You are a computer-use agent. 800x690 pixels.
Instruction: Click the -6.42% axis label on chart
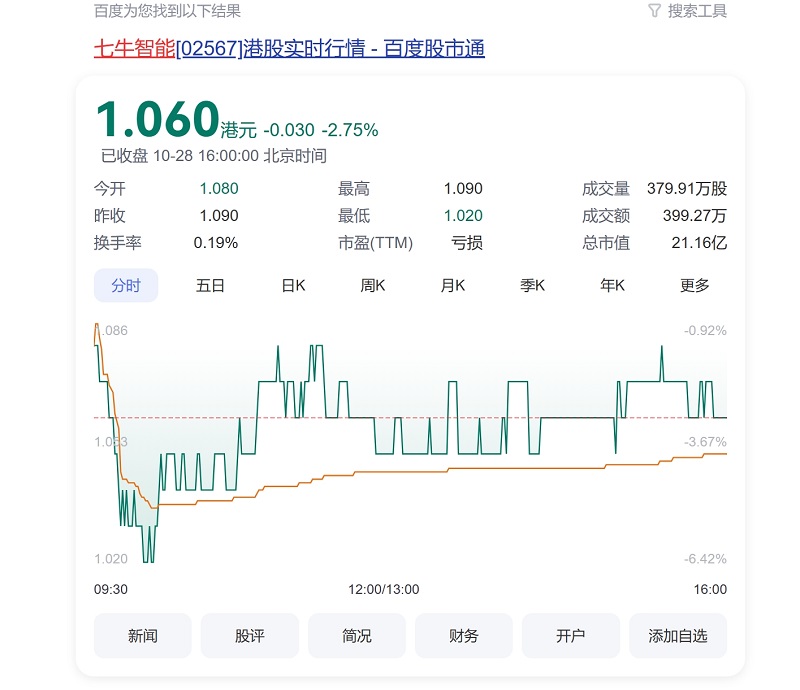pyautogui.click(x=705, y=559)
